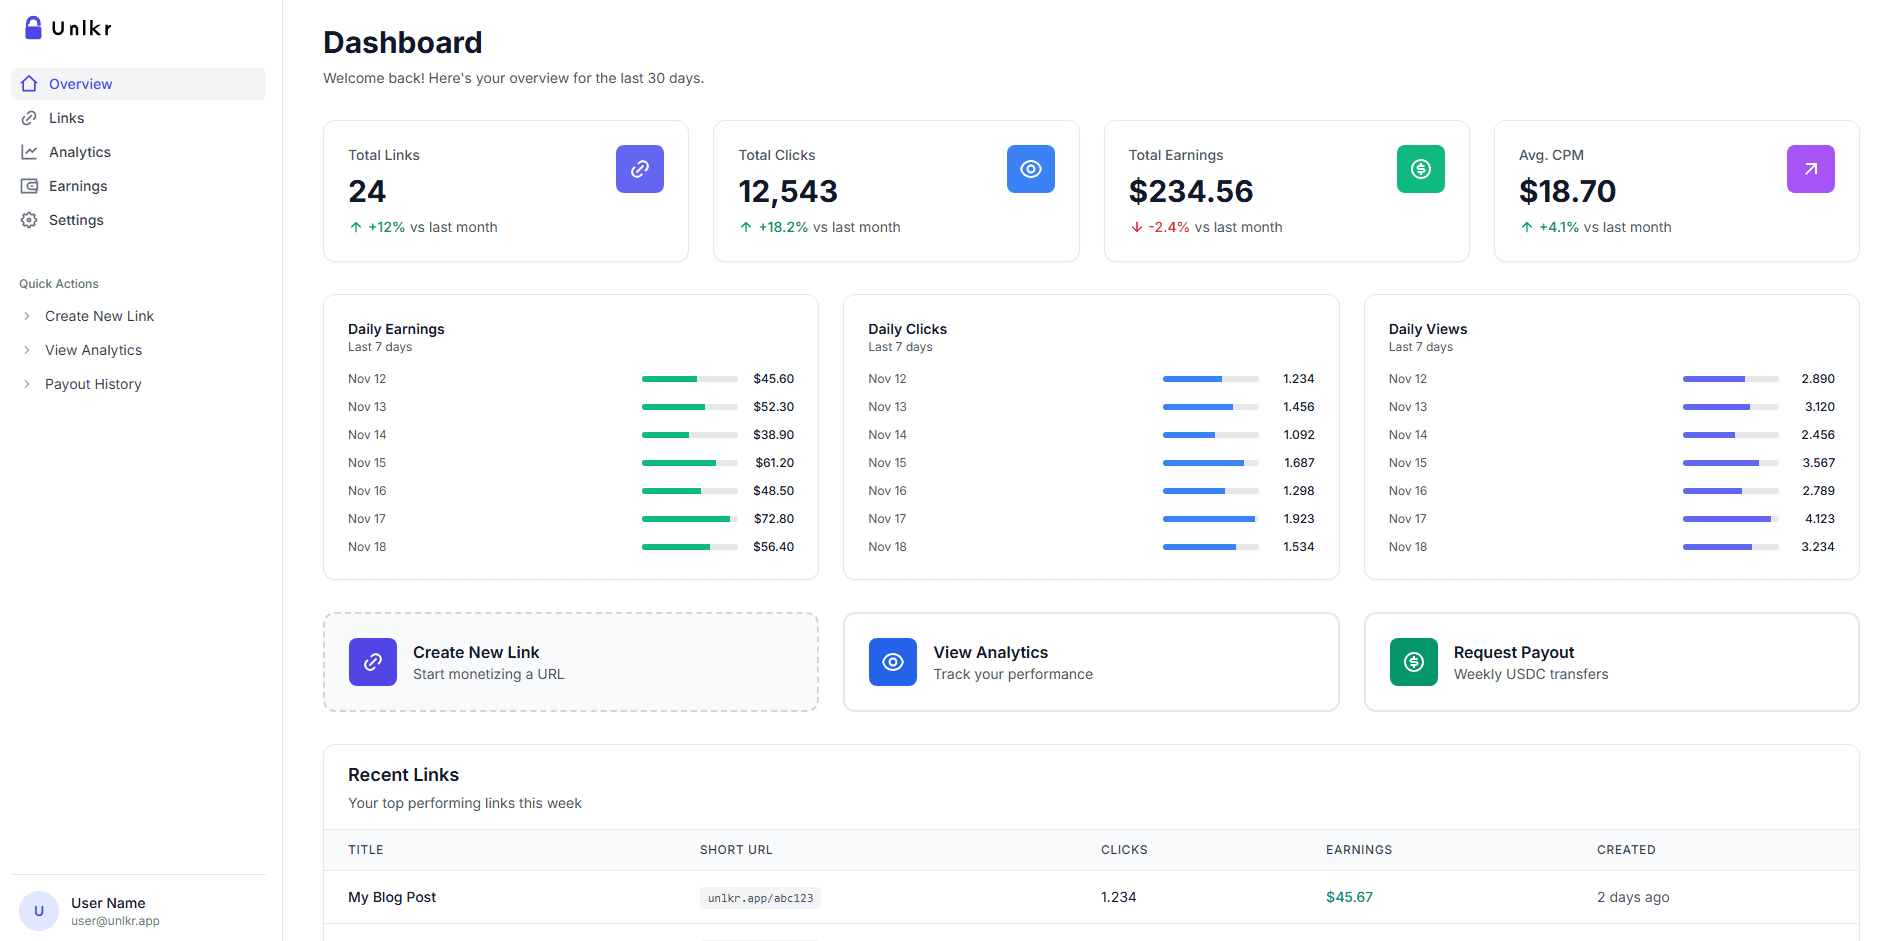Click the blue eye icon on Total Clicks card
The image size is (1893, 941).
click(x=1030, y=169)
